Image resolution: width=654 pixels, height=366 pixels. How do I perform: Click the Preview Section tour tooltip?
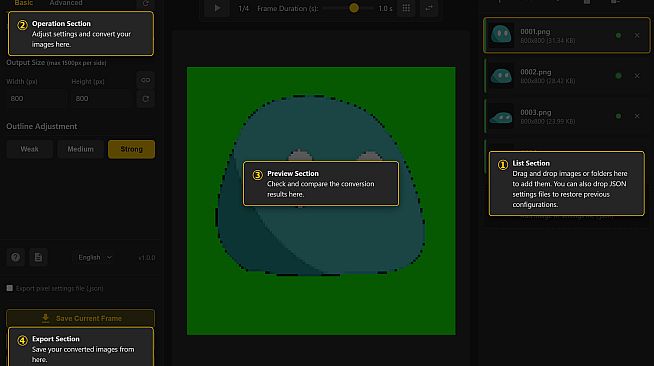[321, 183]
